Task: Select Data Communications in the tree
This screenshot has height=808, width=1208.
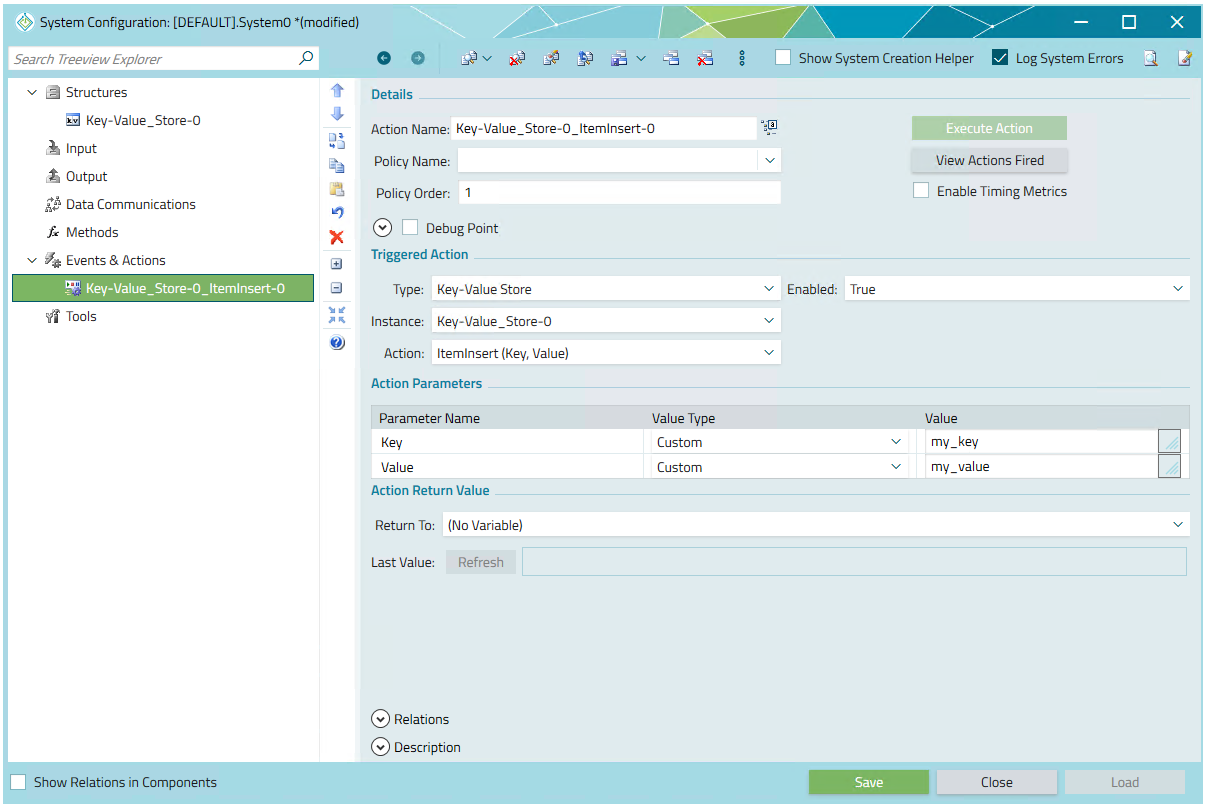Action: point(130,204)
